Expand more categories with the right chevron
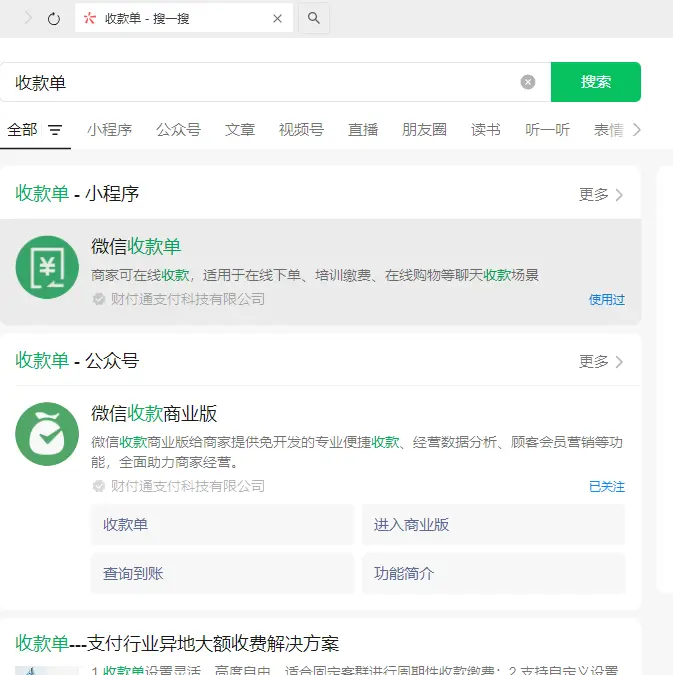Screen dimensions: 673x675 point(637,130)
